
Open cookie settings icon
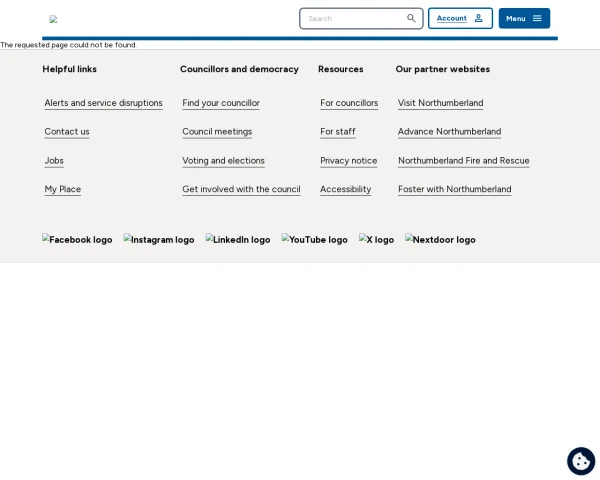click(x=581, y=461)
